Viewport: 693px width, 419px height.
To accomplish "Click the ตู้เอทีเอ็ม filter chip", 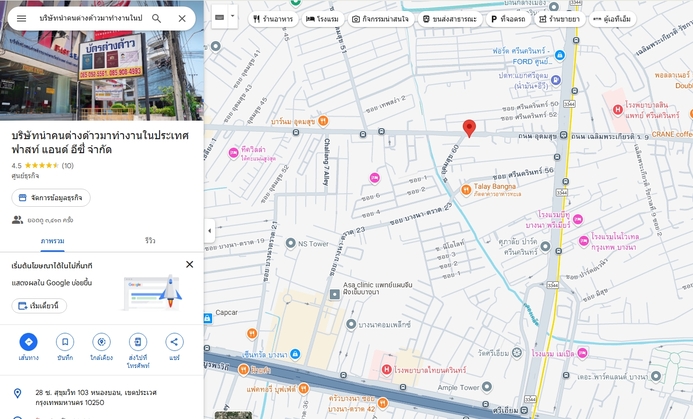I will click(x=613, y=19).
